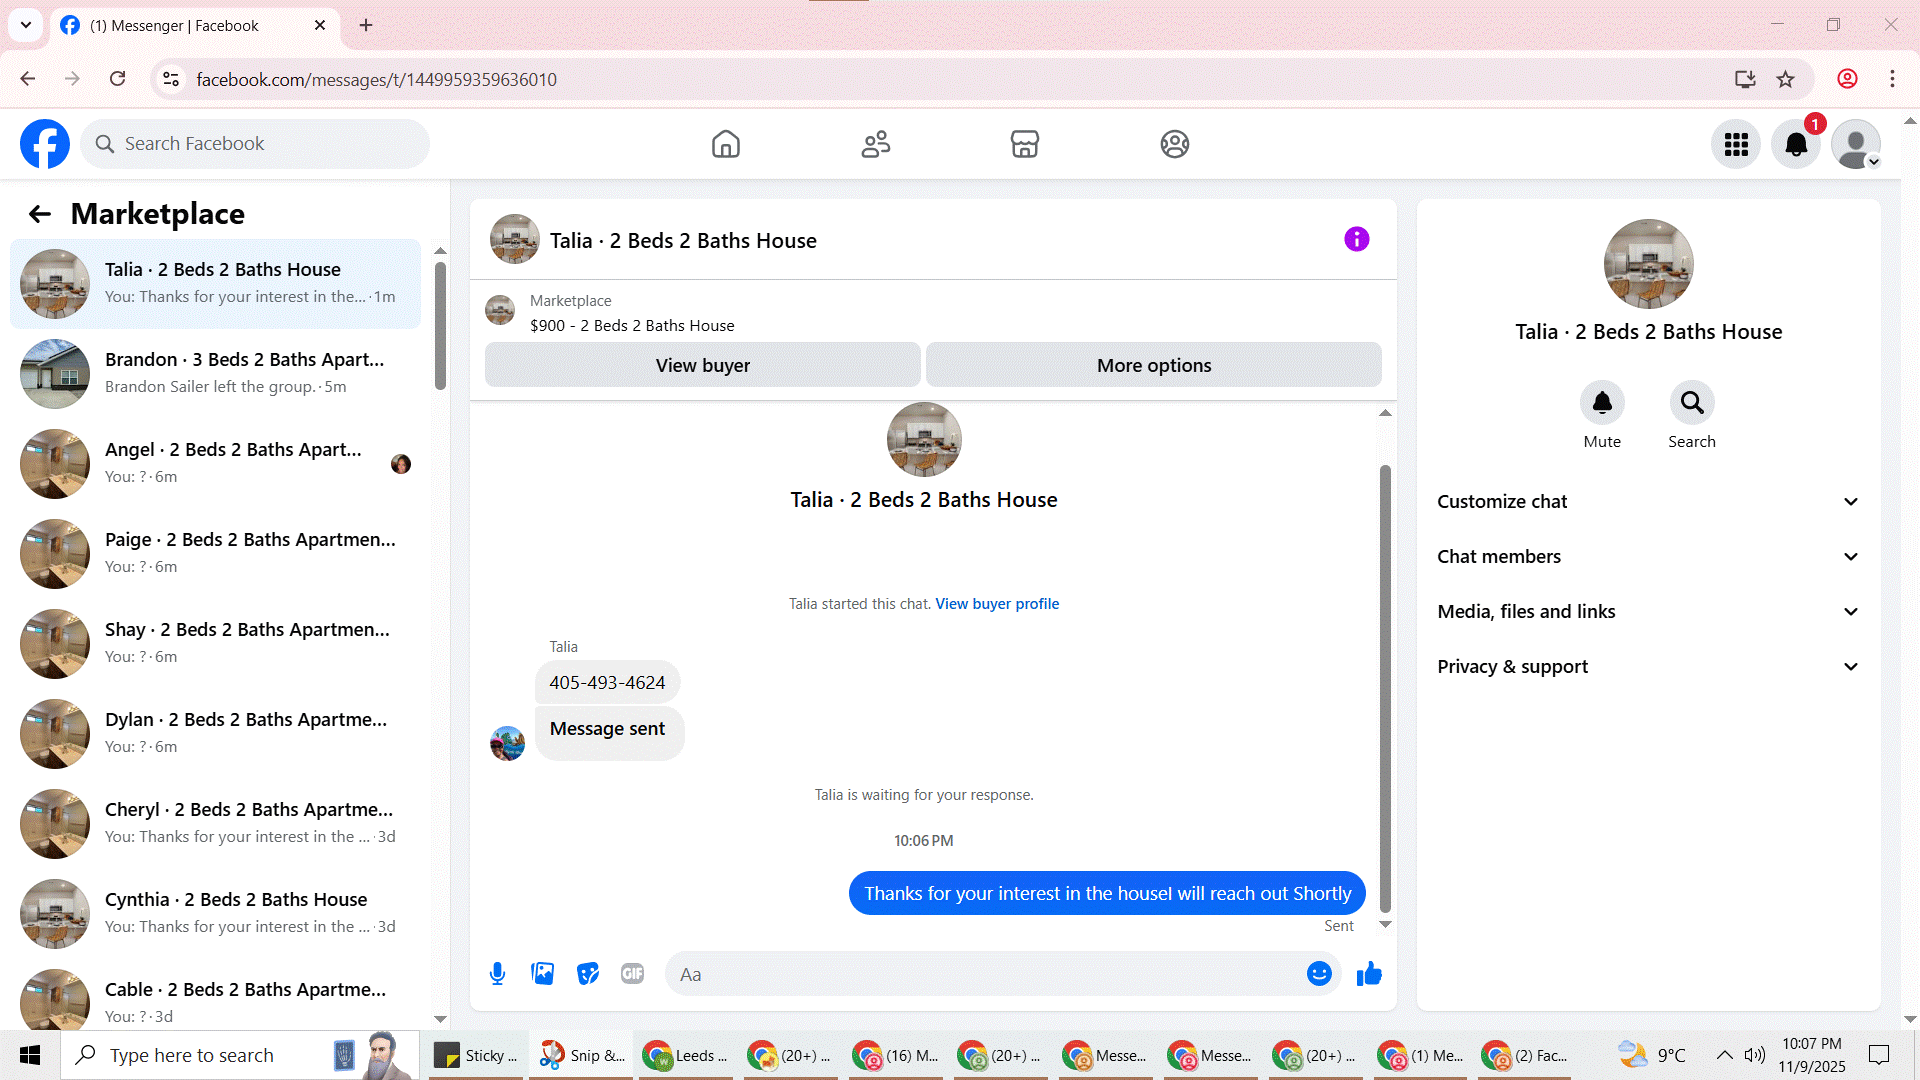
Task: Click the address bar URL
Action: [x=376, y=80]
